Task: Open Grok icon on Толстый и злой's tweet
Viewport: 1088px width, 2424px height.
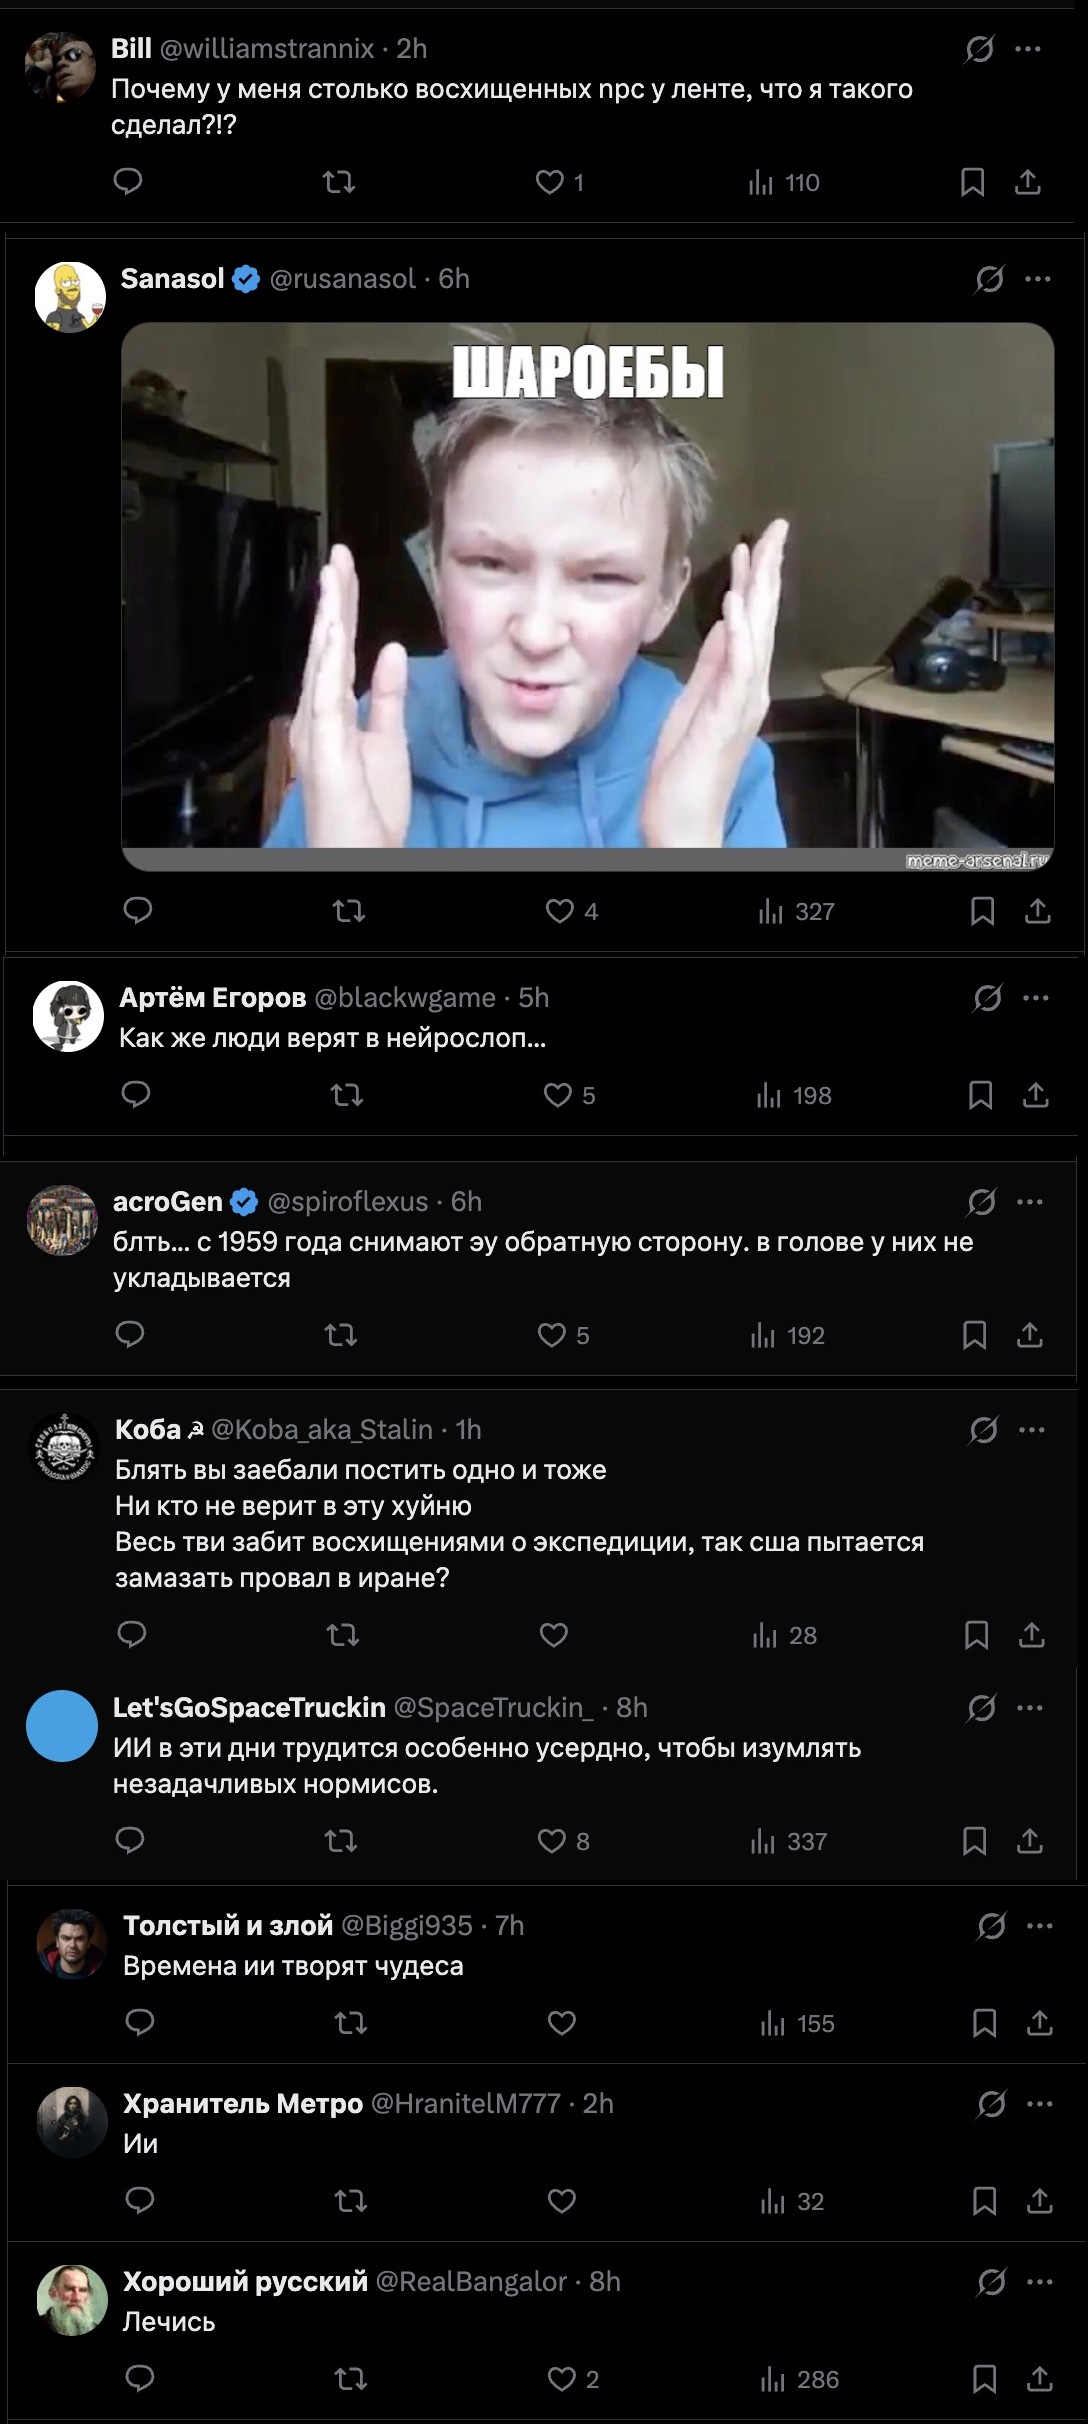Action: pos(991,1925)
